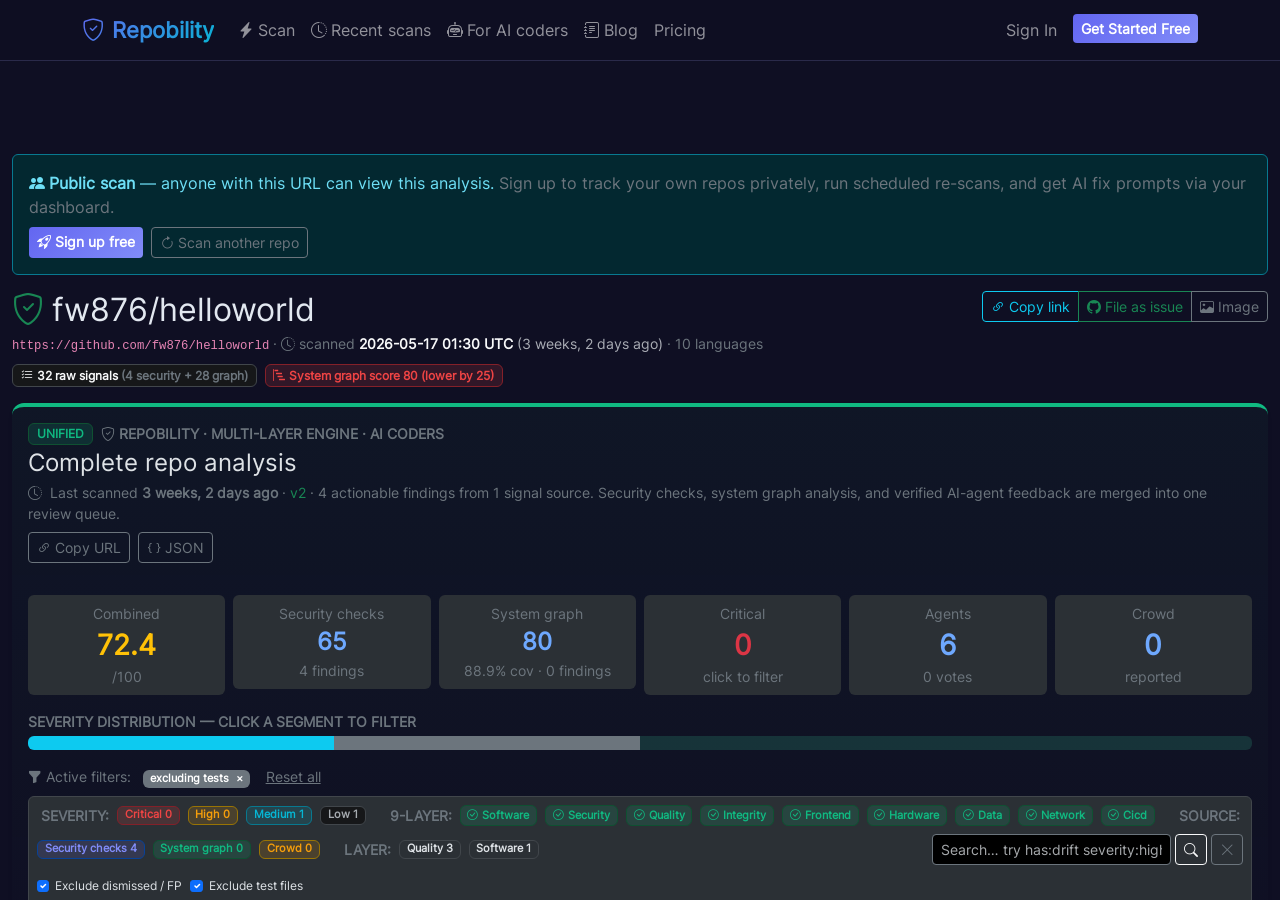Click the 'Complete repo analysis' heading
This screenshot has width=1280, height=900.
(x=162, y=463)
